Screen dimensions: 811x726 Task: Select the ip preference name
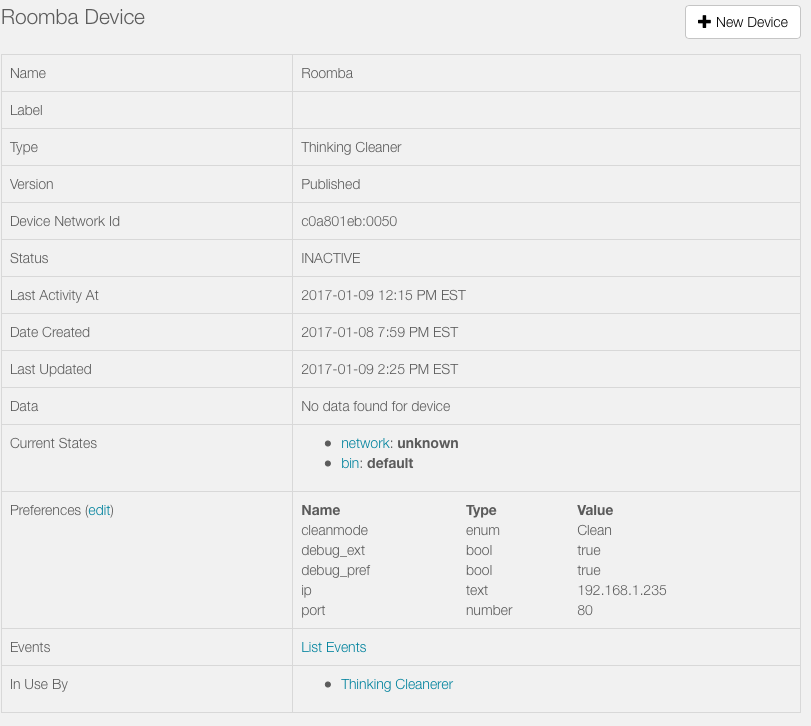pos(306,591)
